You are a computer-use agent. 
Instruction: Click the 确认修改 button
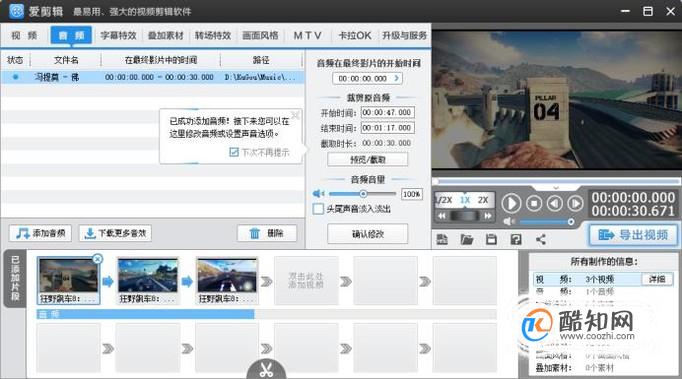[x=368, y=234]
